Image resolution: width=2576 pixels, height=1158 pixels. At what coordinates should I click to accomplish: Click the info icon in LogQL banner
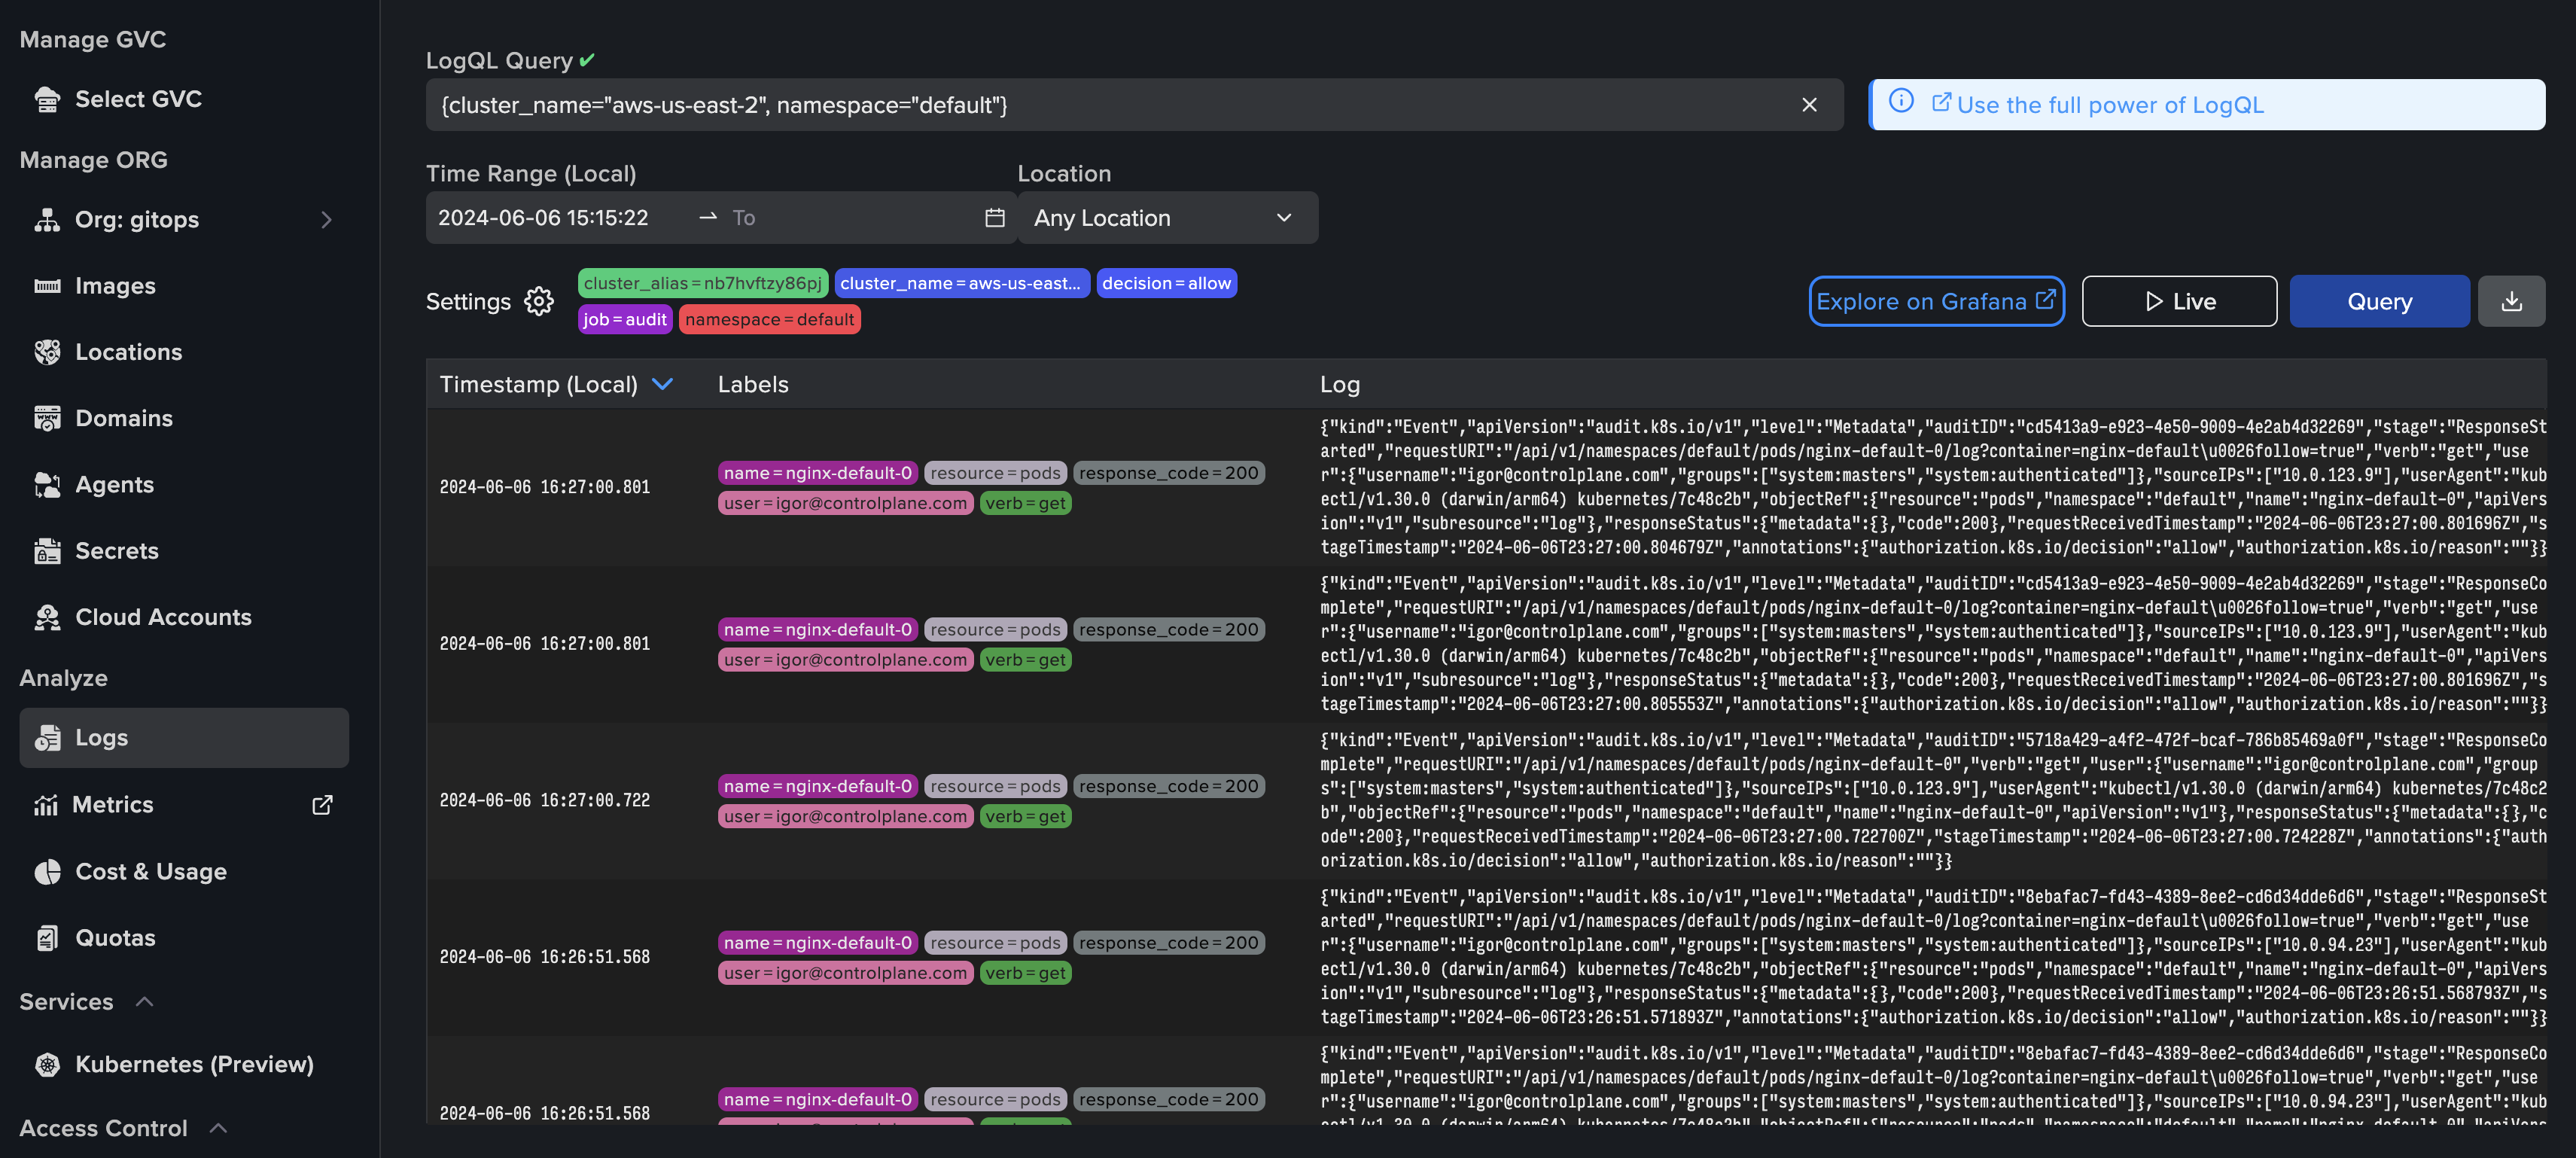click(x=1900, y=102)
